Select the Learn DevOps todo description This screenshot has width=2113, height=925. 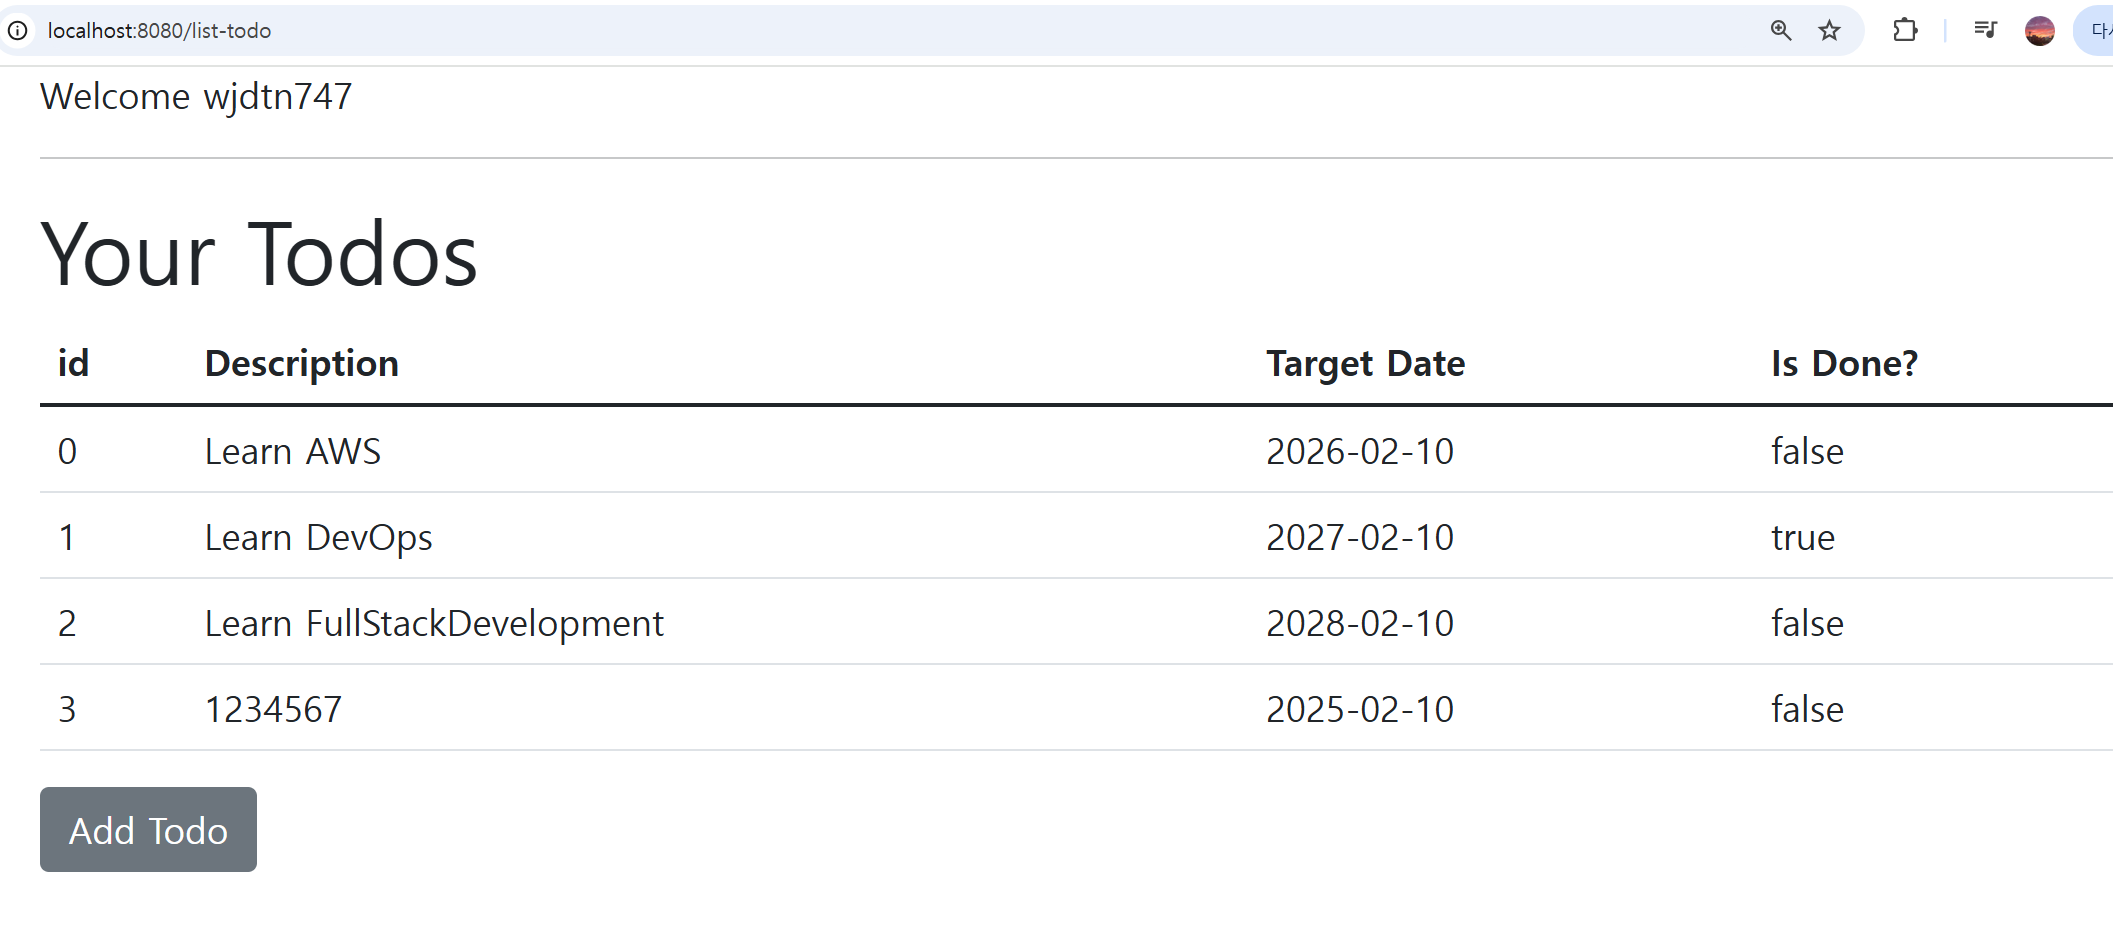pos(318,538)
